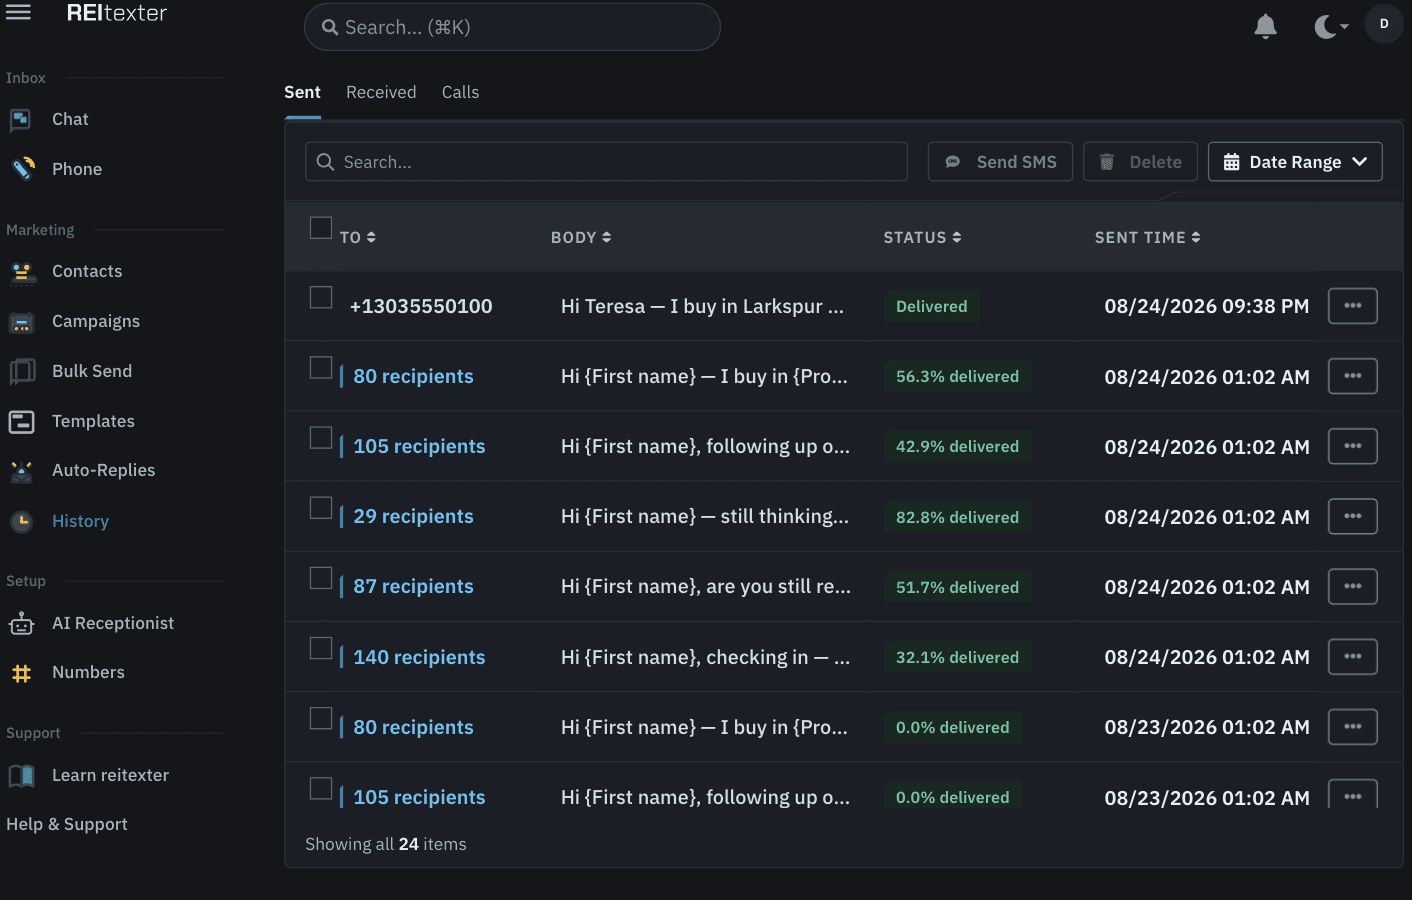This screenshot has width=1412, height=900.
Task: Click the Campaigns sidebar icon
Action: click(21, 322)
